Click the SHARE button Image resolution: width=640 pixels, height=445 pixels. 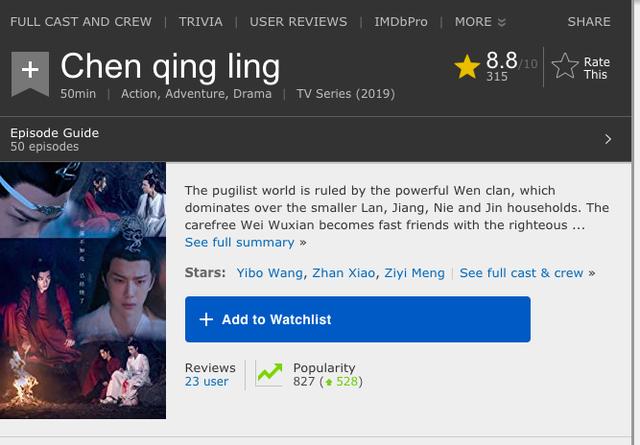589,21
